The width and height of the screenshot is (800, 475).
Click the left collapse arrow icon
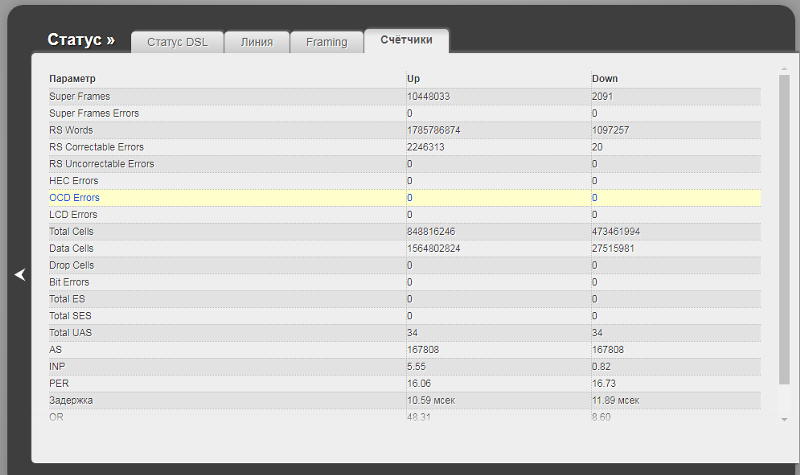pos(19,275)
